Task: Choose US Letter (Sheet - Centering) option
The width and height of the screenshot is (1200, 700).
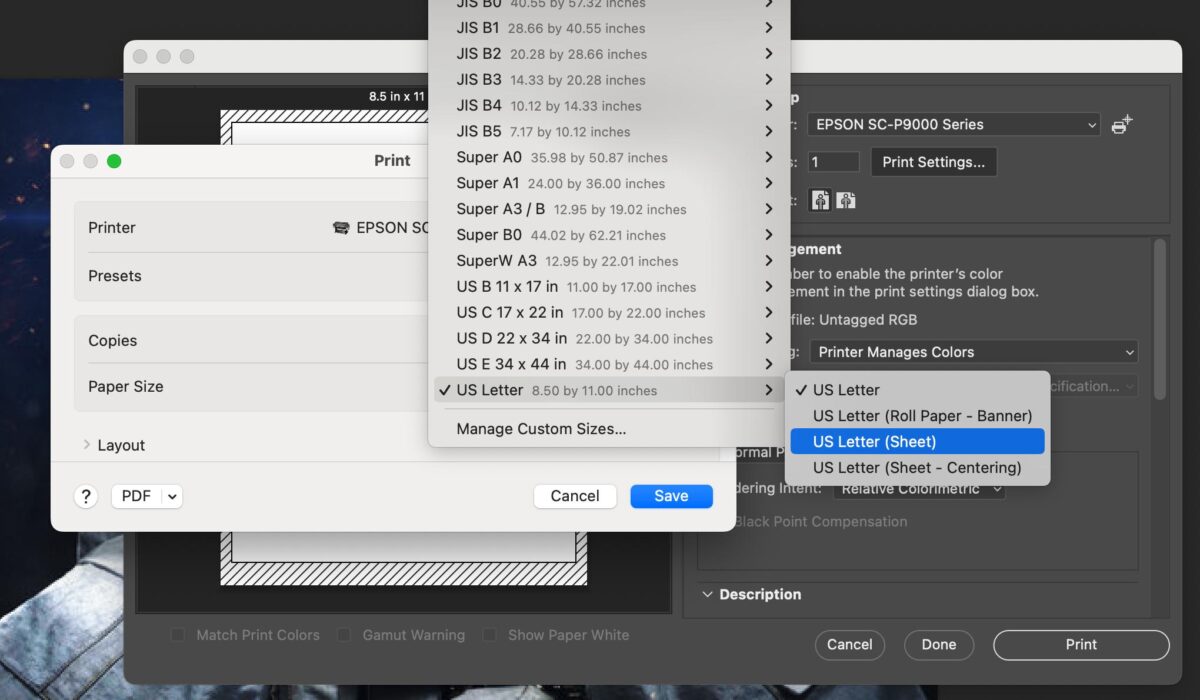Action: pos(917,467)
